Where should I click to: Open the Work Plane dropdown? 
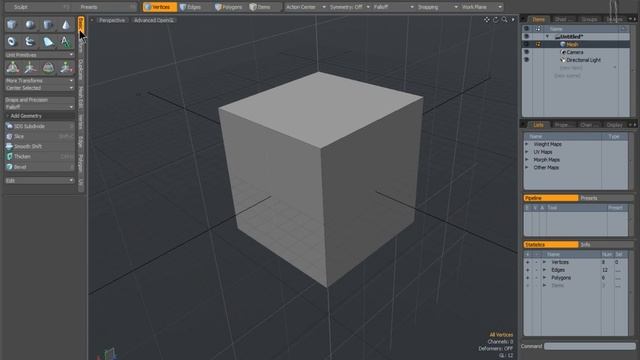(x=482, y=7)
